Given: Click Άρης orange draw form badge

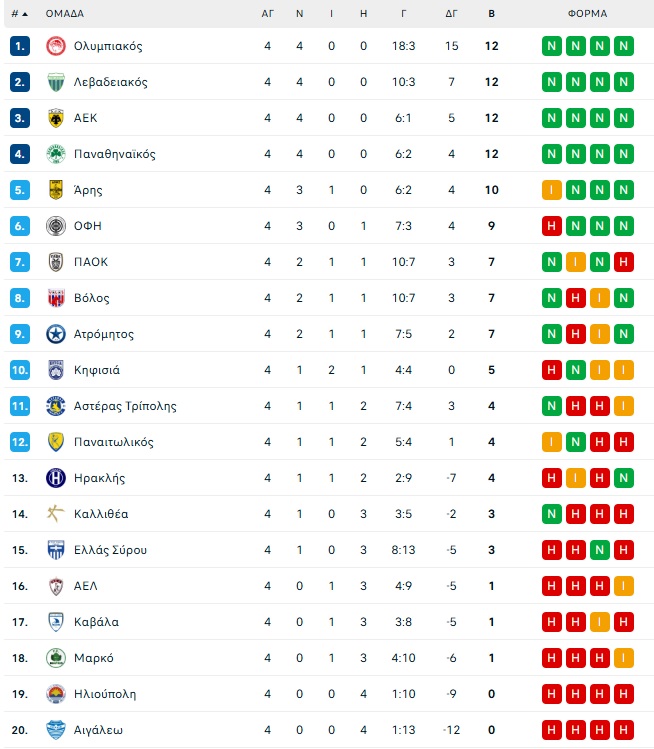Looking at the screenshot, I should coord(552,190).
